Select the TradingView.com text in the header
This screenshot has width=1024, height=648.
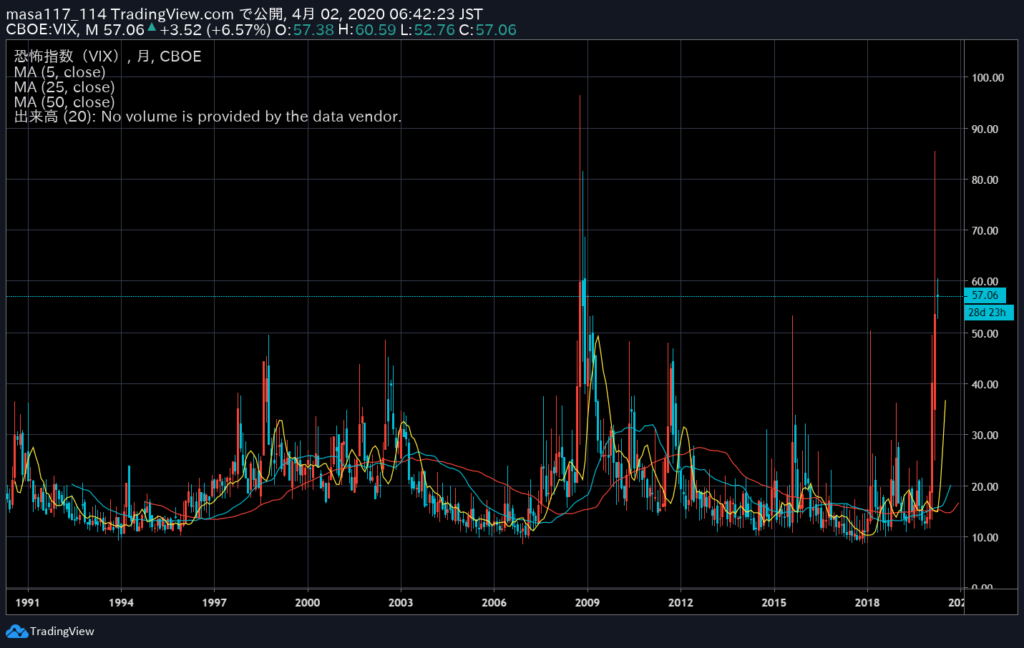[x=172, y=14]
